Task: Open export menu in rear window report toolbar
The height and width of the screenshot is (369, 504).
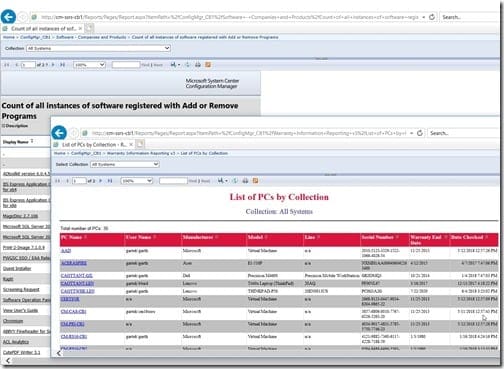Action: coord(175,65)
